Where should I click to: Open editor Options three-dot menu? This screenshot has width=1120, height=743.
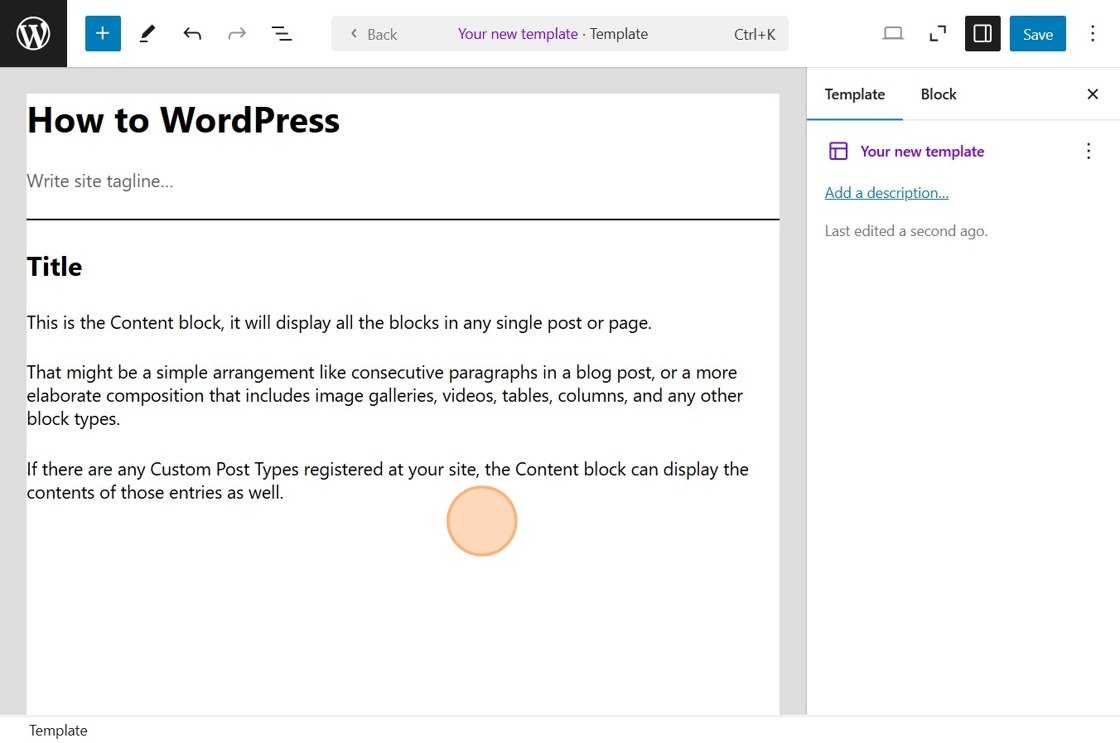(x=1093, y=34)
